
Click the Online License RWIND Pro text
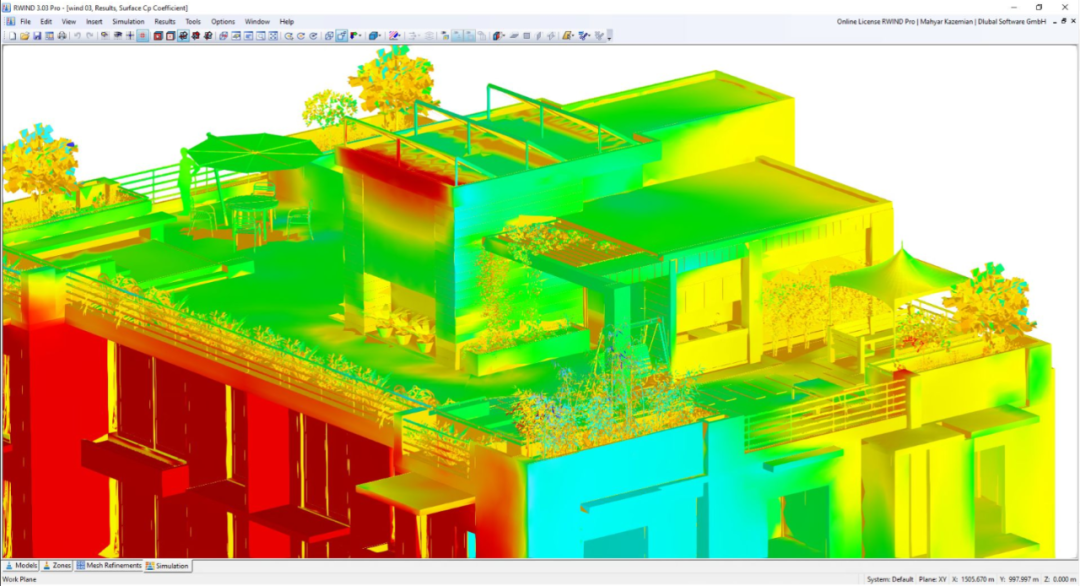(x=876, y=22)
